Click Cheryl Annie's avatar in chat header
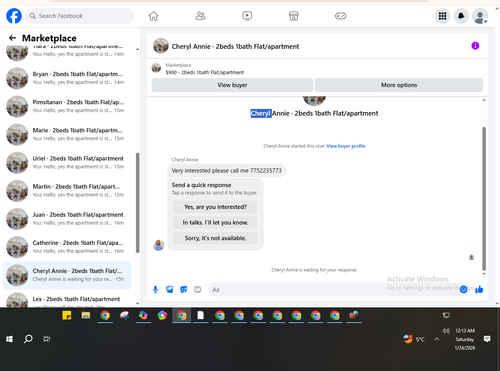Image resolution: width=500 pixels, height=371 pixels. [161, 46]
